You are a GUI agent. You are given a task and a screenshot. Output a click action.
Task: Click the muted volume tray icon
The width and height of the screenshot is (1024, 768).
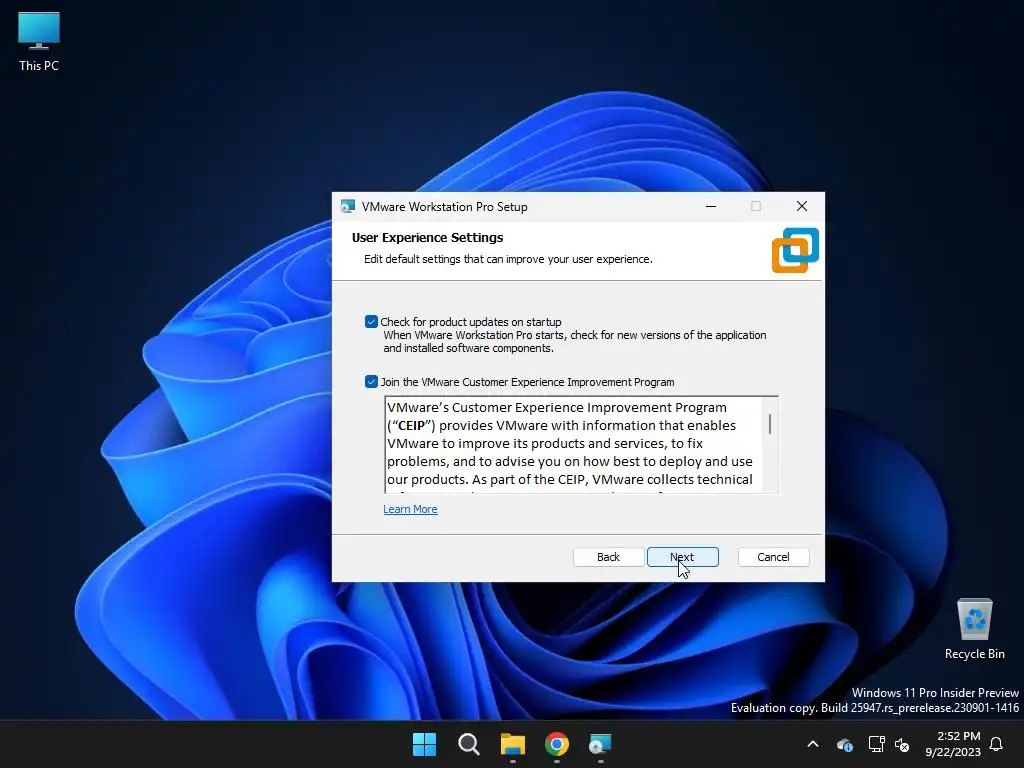(x=902, y=744)
